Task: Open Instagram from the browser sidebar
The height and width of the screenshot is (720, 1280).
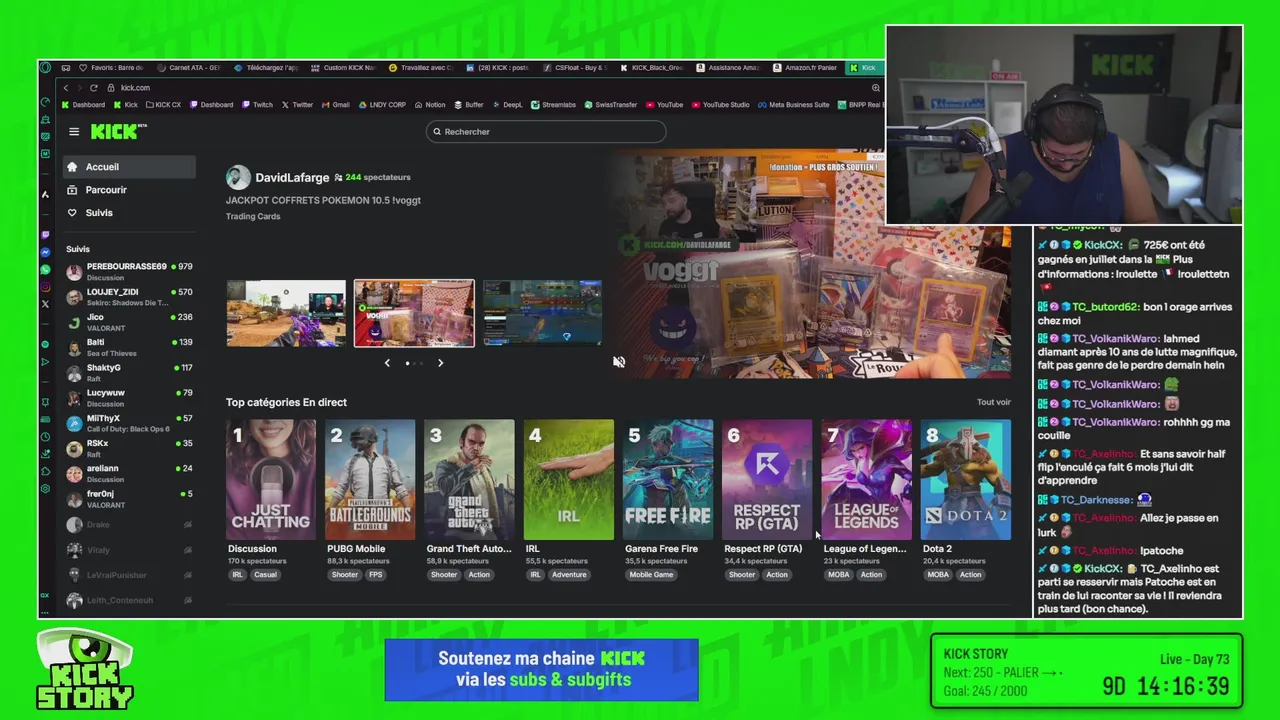Action: coord(45,287)
